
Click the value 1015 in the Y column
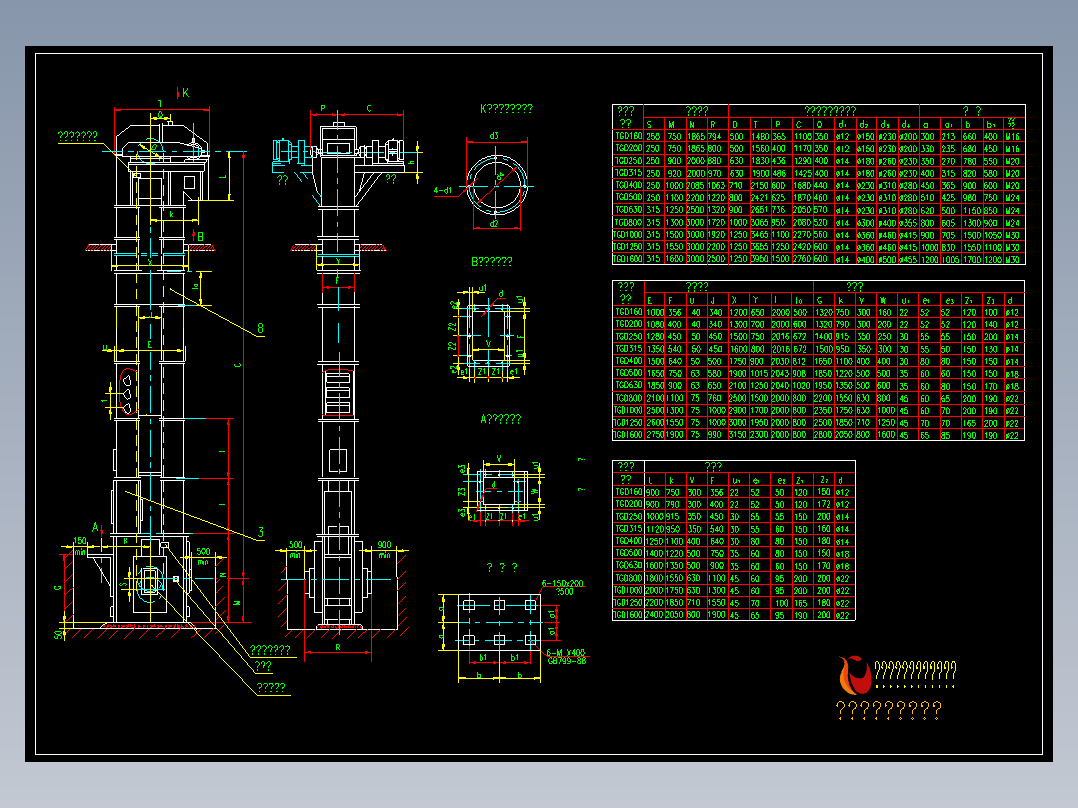759,373
